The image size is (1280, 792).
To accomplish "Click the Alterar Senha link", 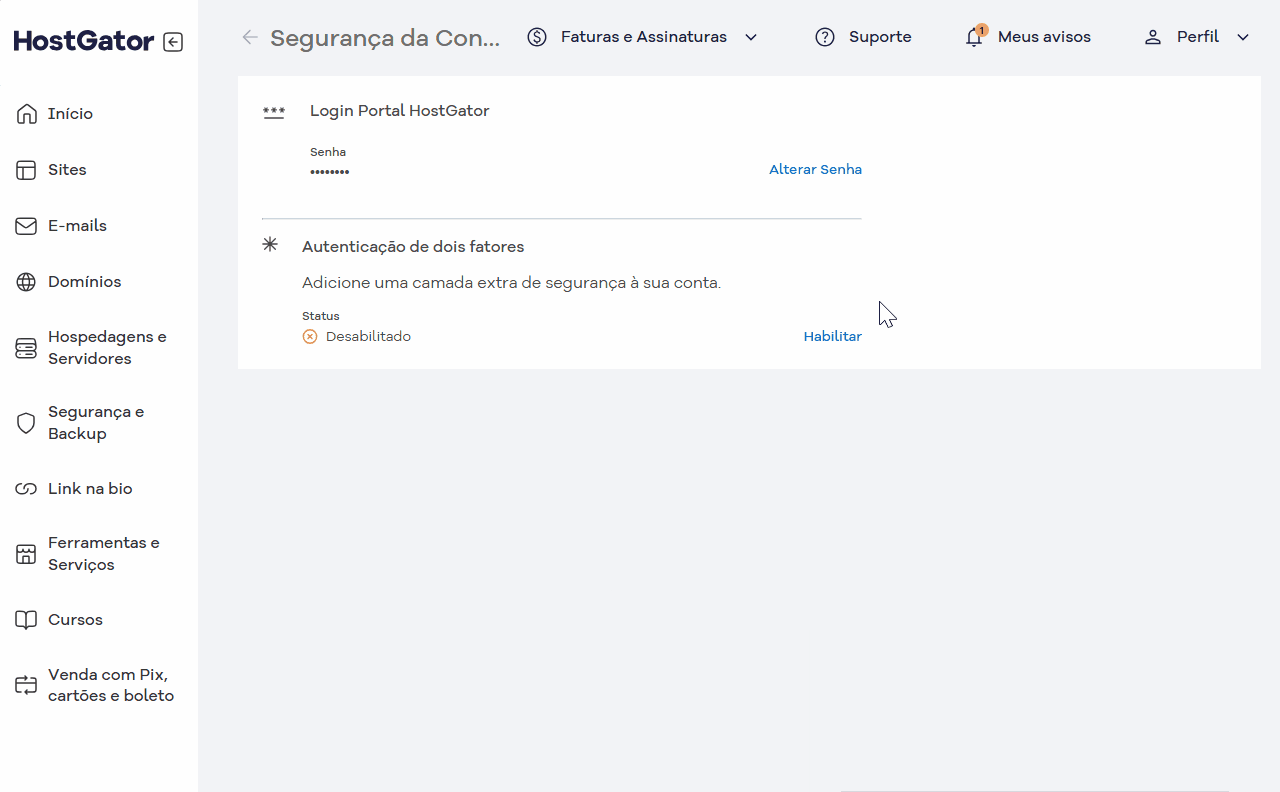I will (815, 170).
